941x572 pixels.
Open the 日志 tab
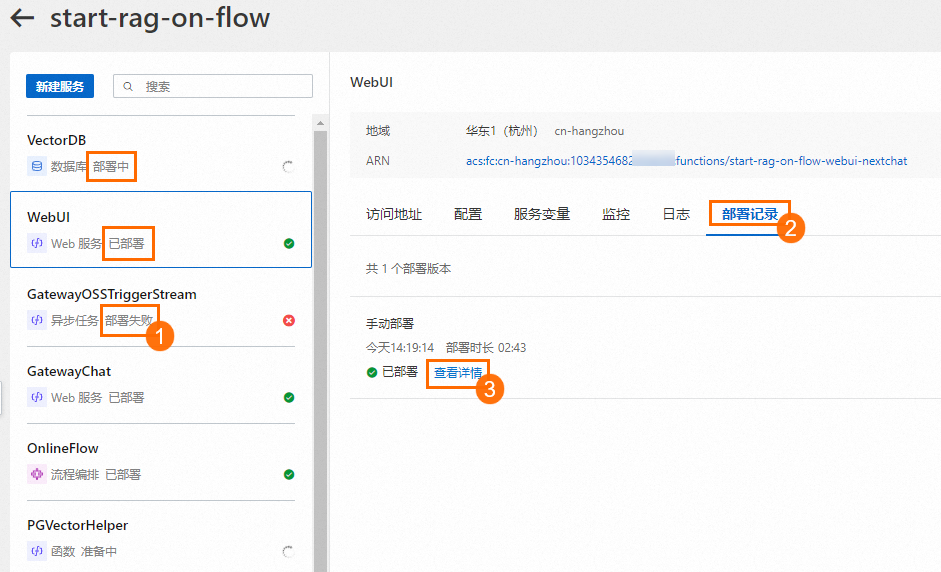676,214
